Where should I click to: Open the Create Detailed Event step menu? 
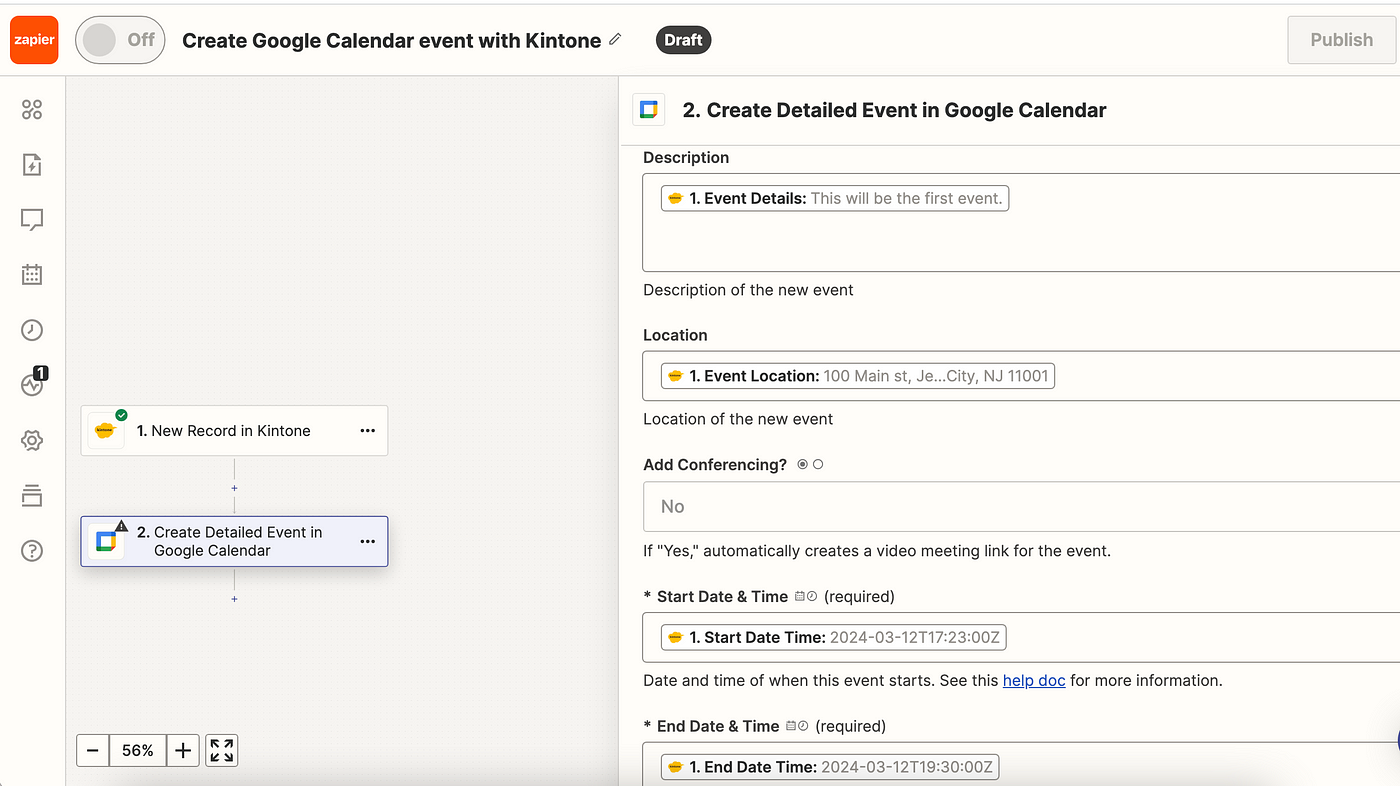pyautogui.click(x=368, y=541)
